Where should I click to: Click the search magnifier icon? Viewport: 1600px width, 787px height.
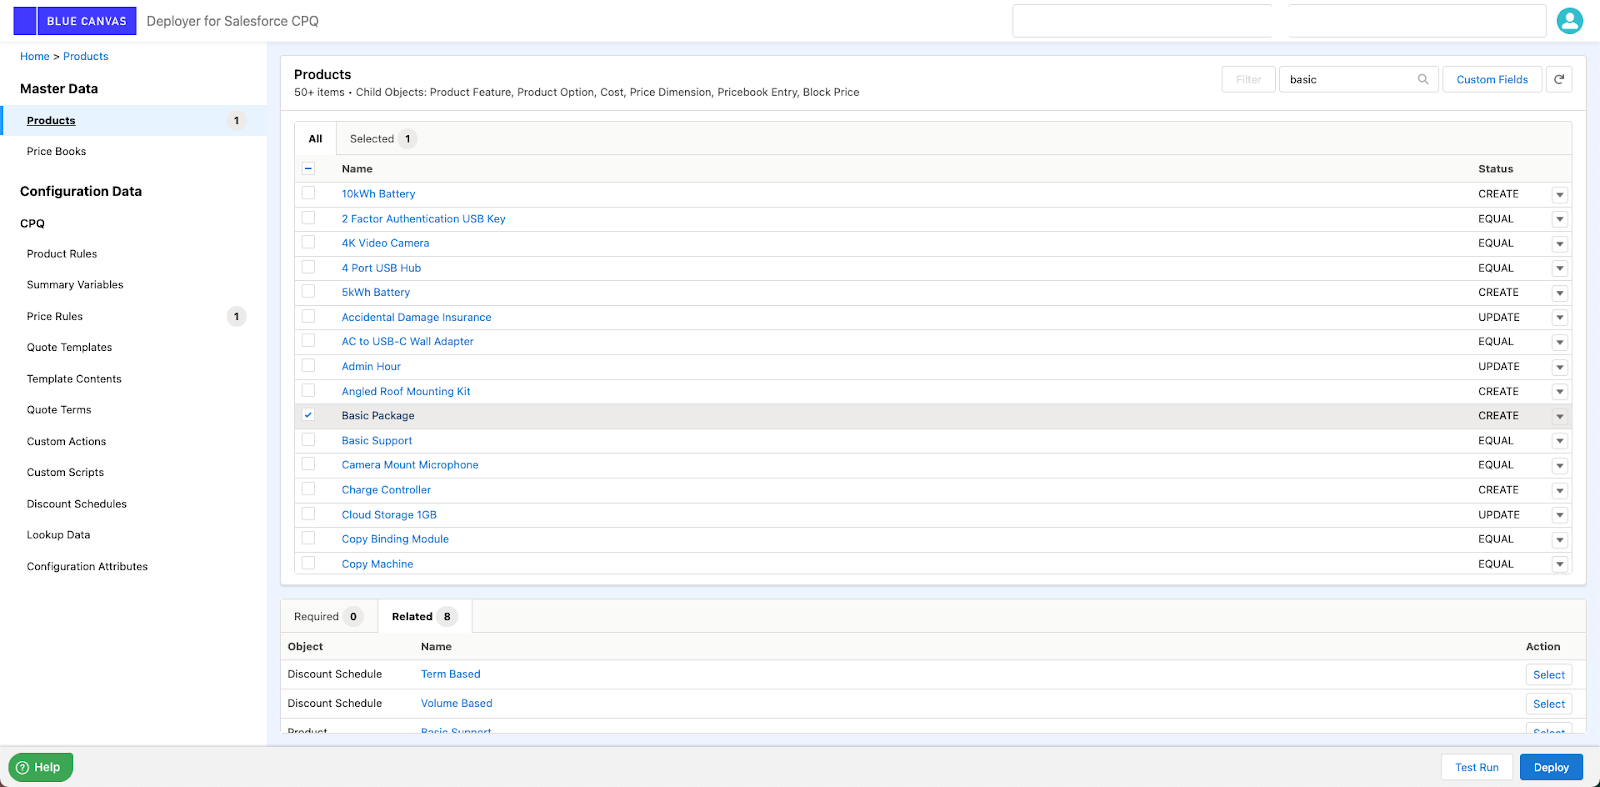[x=1423, y=79]
